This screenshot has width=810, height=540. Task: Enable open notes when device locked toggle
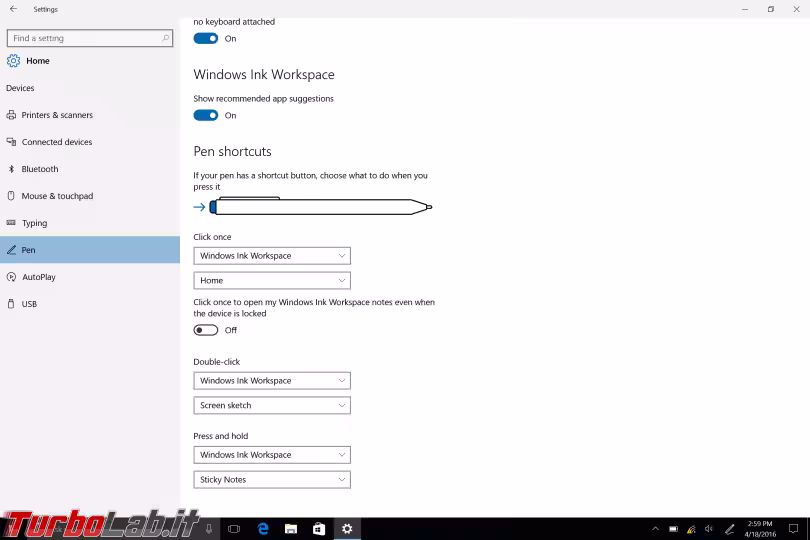206,330
